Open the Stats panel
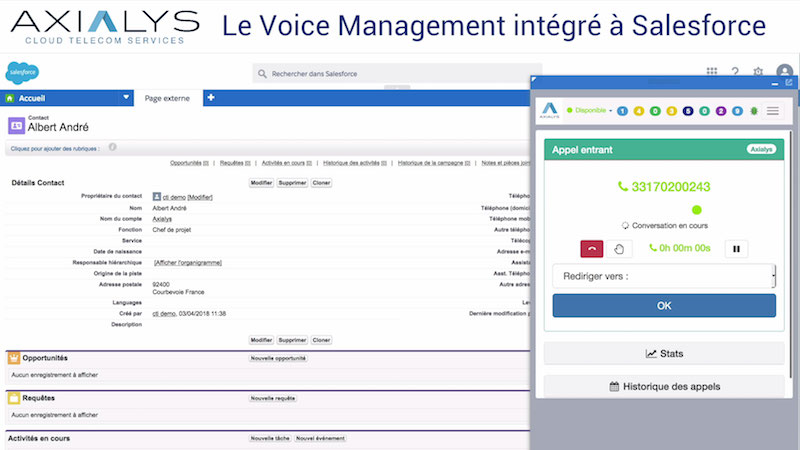Image resolution: width=800 pixels, height=450 pixels. click(x=664, y=354)
